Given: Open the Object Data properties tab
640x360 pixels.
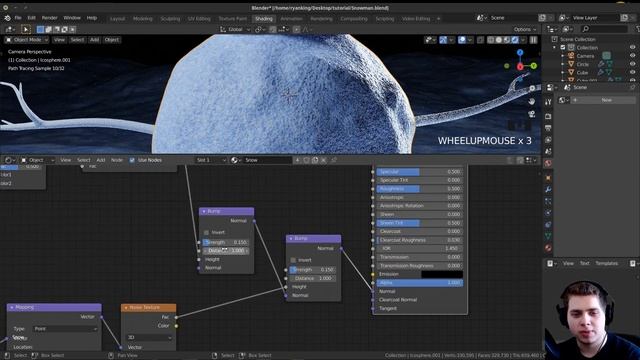Looking at the screenshot, I should click(x=548, y=236).
